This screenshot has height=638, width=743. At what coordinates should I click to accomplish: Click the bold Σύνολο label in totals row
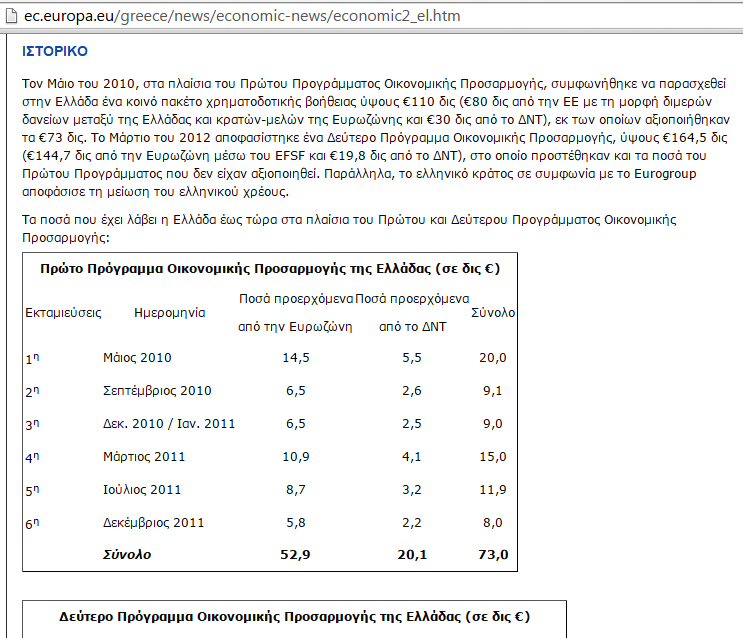(x=126, y=554)
